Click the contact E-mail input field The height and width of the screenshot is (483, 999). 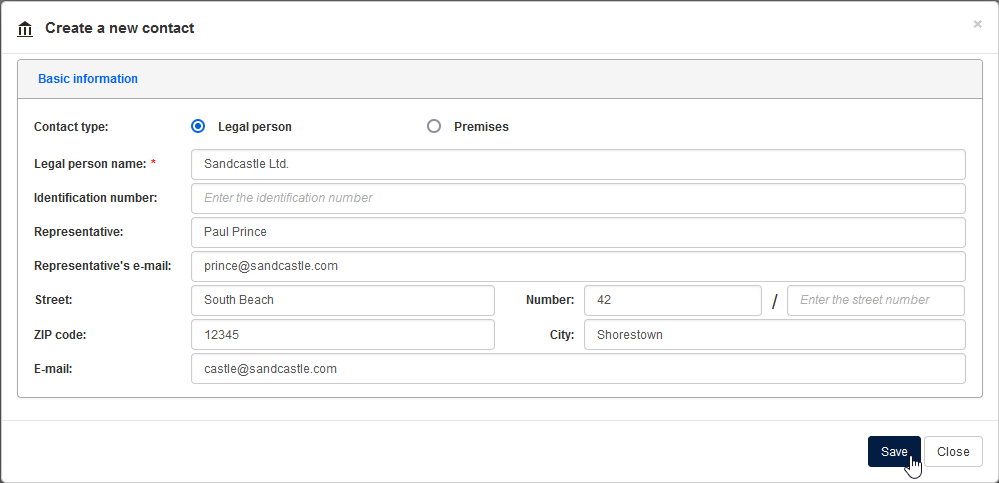pyautogui.click(x=578, y=368)
